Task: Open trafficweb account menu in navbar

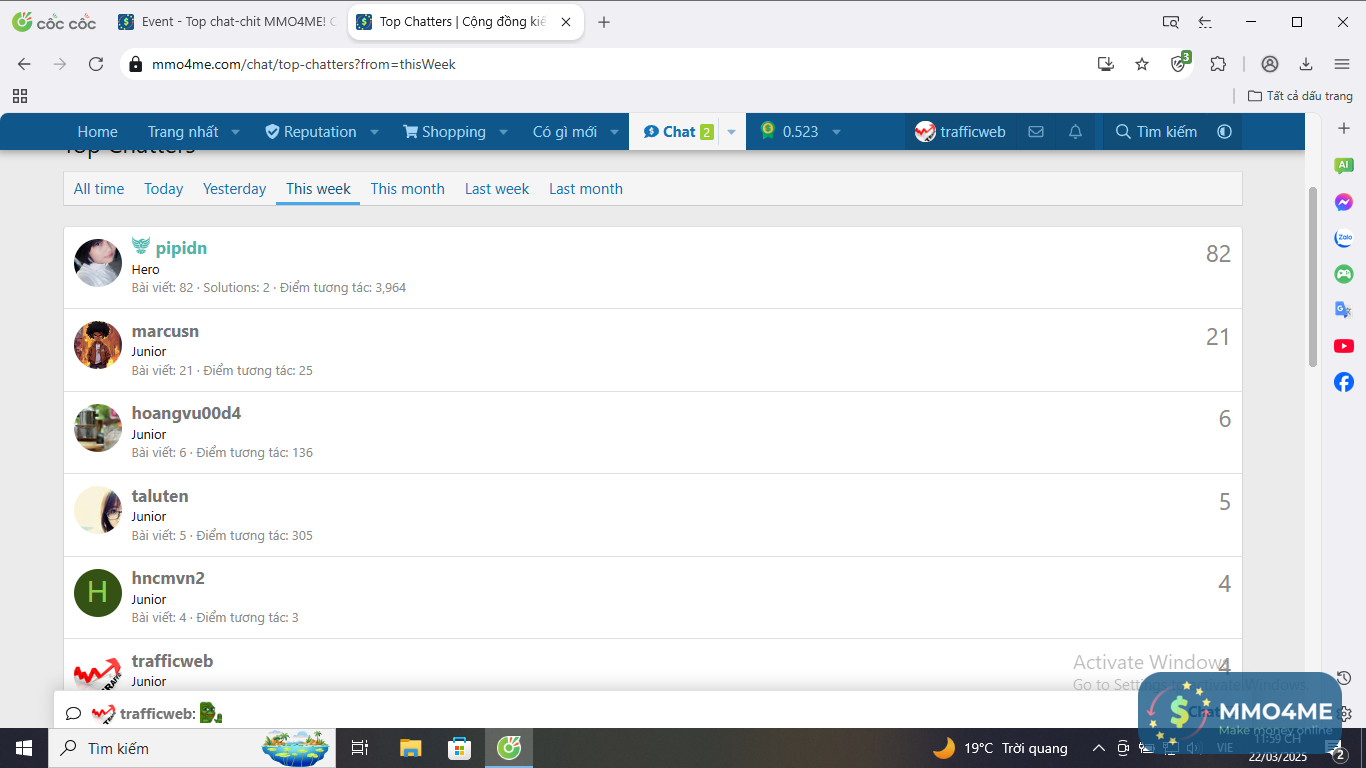Action: [x=960, y=132]
